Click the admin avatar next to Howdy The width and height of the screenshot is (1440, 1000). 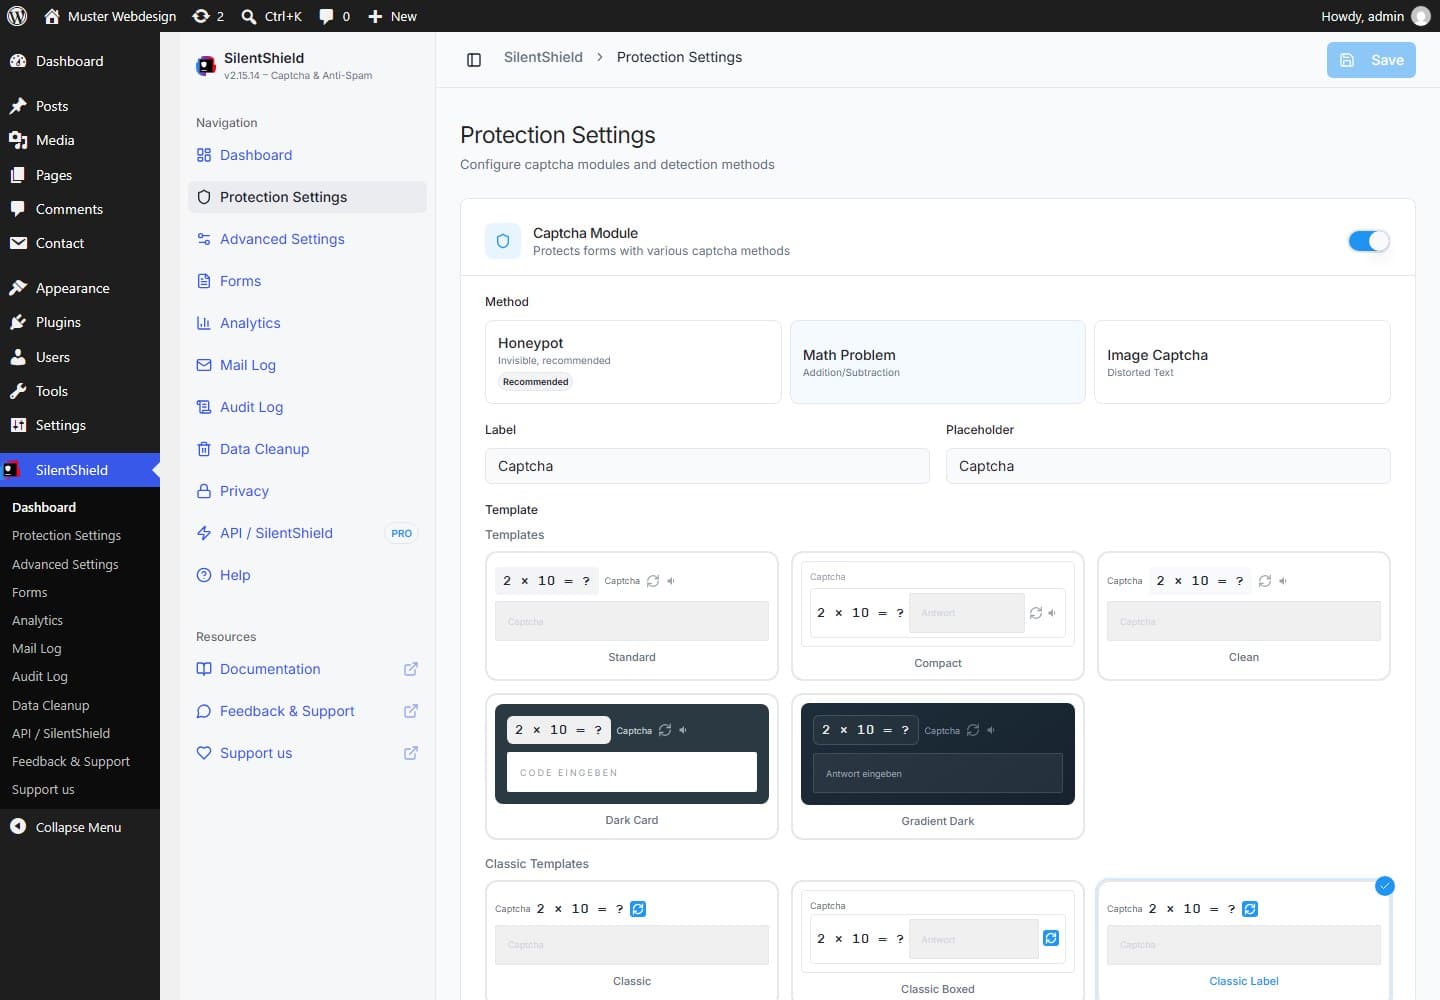(x=1420, y=16)
